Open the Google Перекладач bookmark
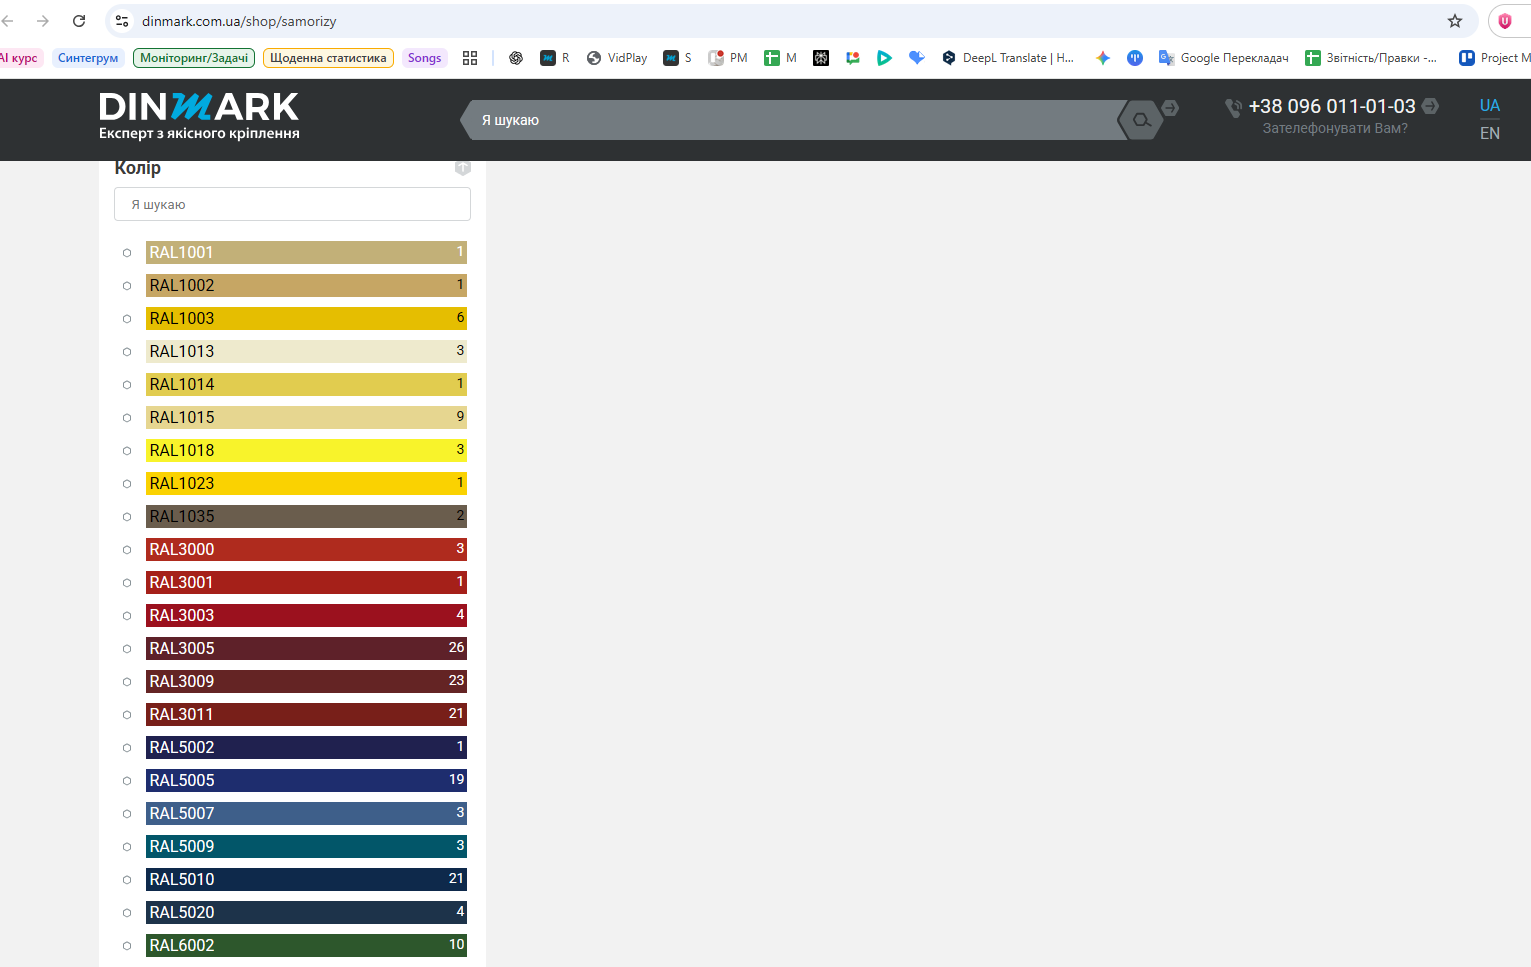Image resolution: width=1531 pixels, height=967 pixels. pos(1224,58)
